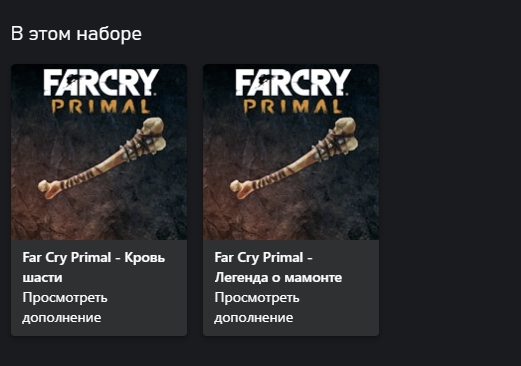The width and height of the screenshot is (521, 366).
Task: Click the В этом наборе heading
Action: tap(76, 34)
